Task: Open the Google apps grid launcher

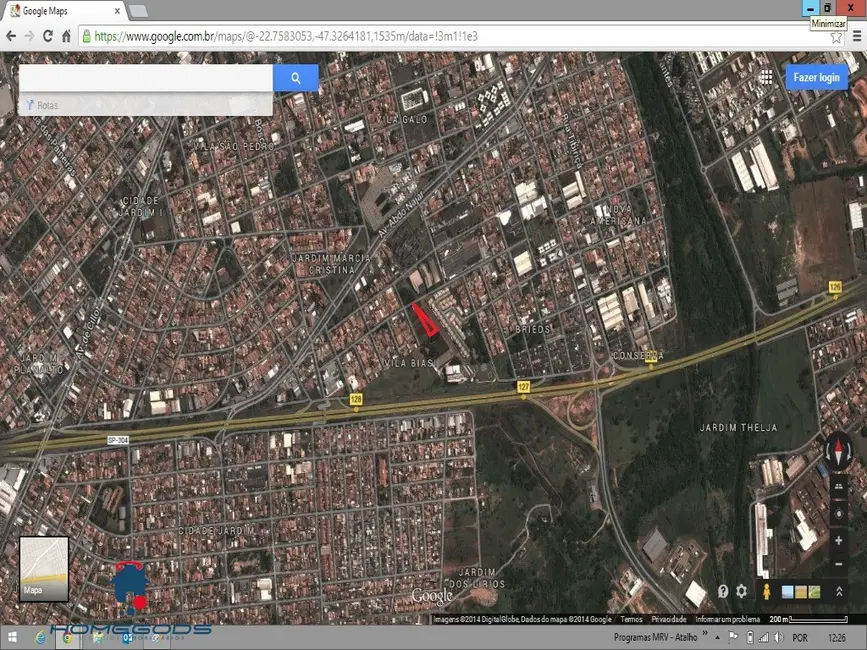Action: point(766,77)
